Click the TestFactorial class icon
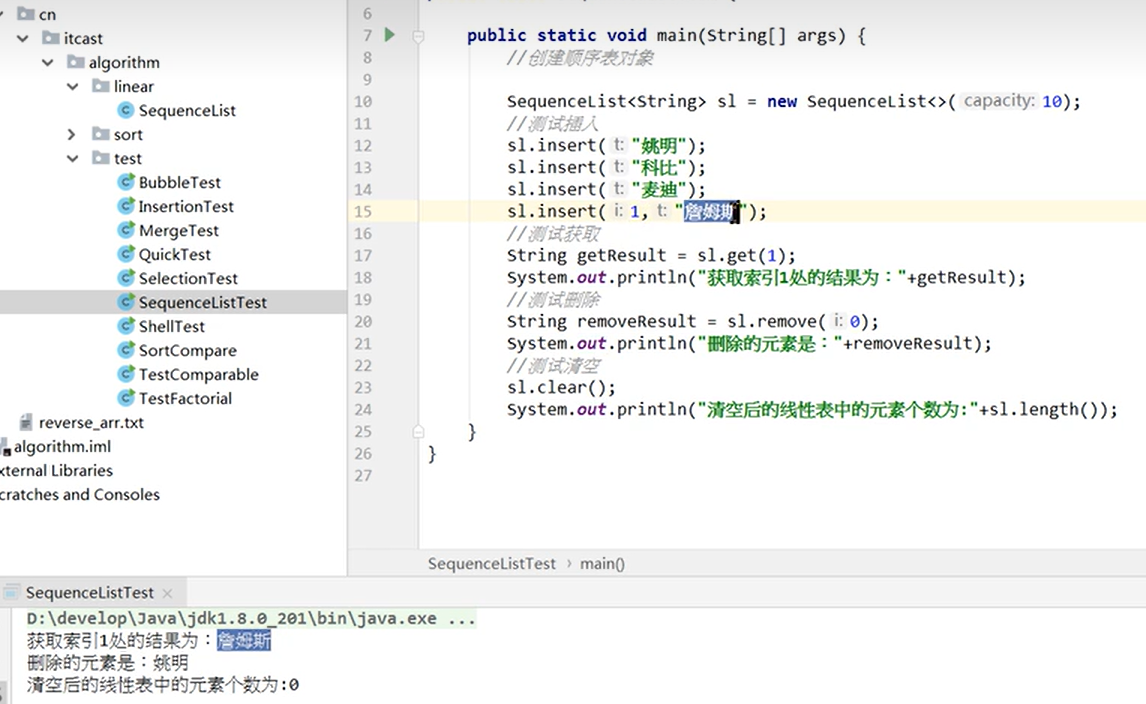The width and height of the screenshot is (1146, 704). tap(126, 398)
